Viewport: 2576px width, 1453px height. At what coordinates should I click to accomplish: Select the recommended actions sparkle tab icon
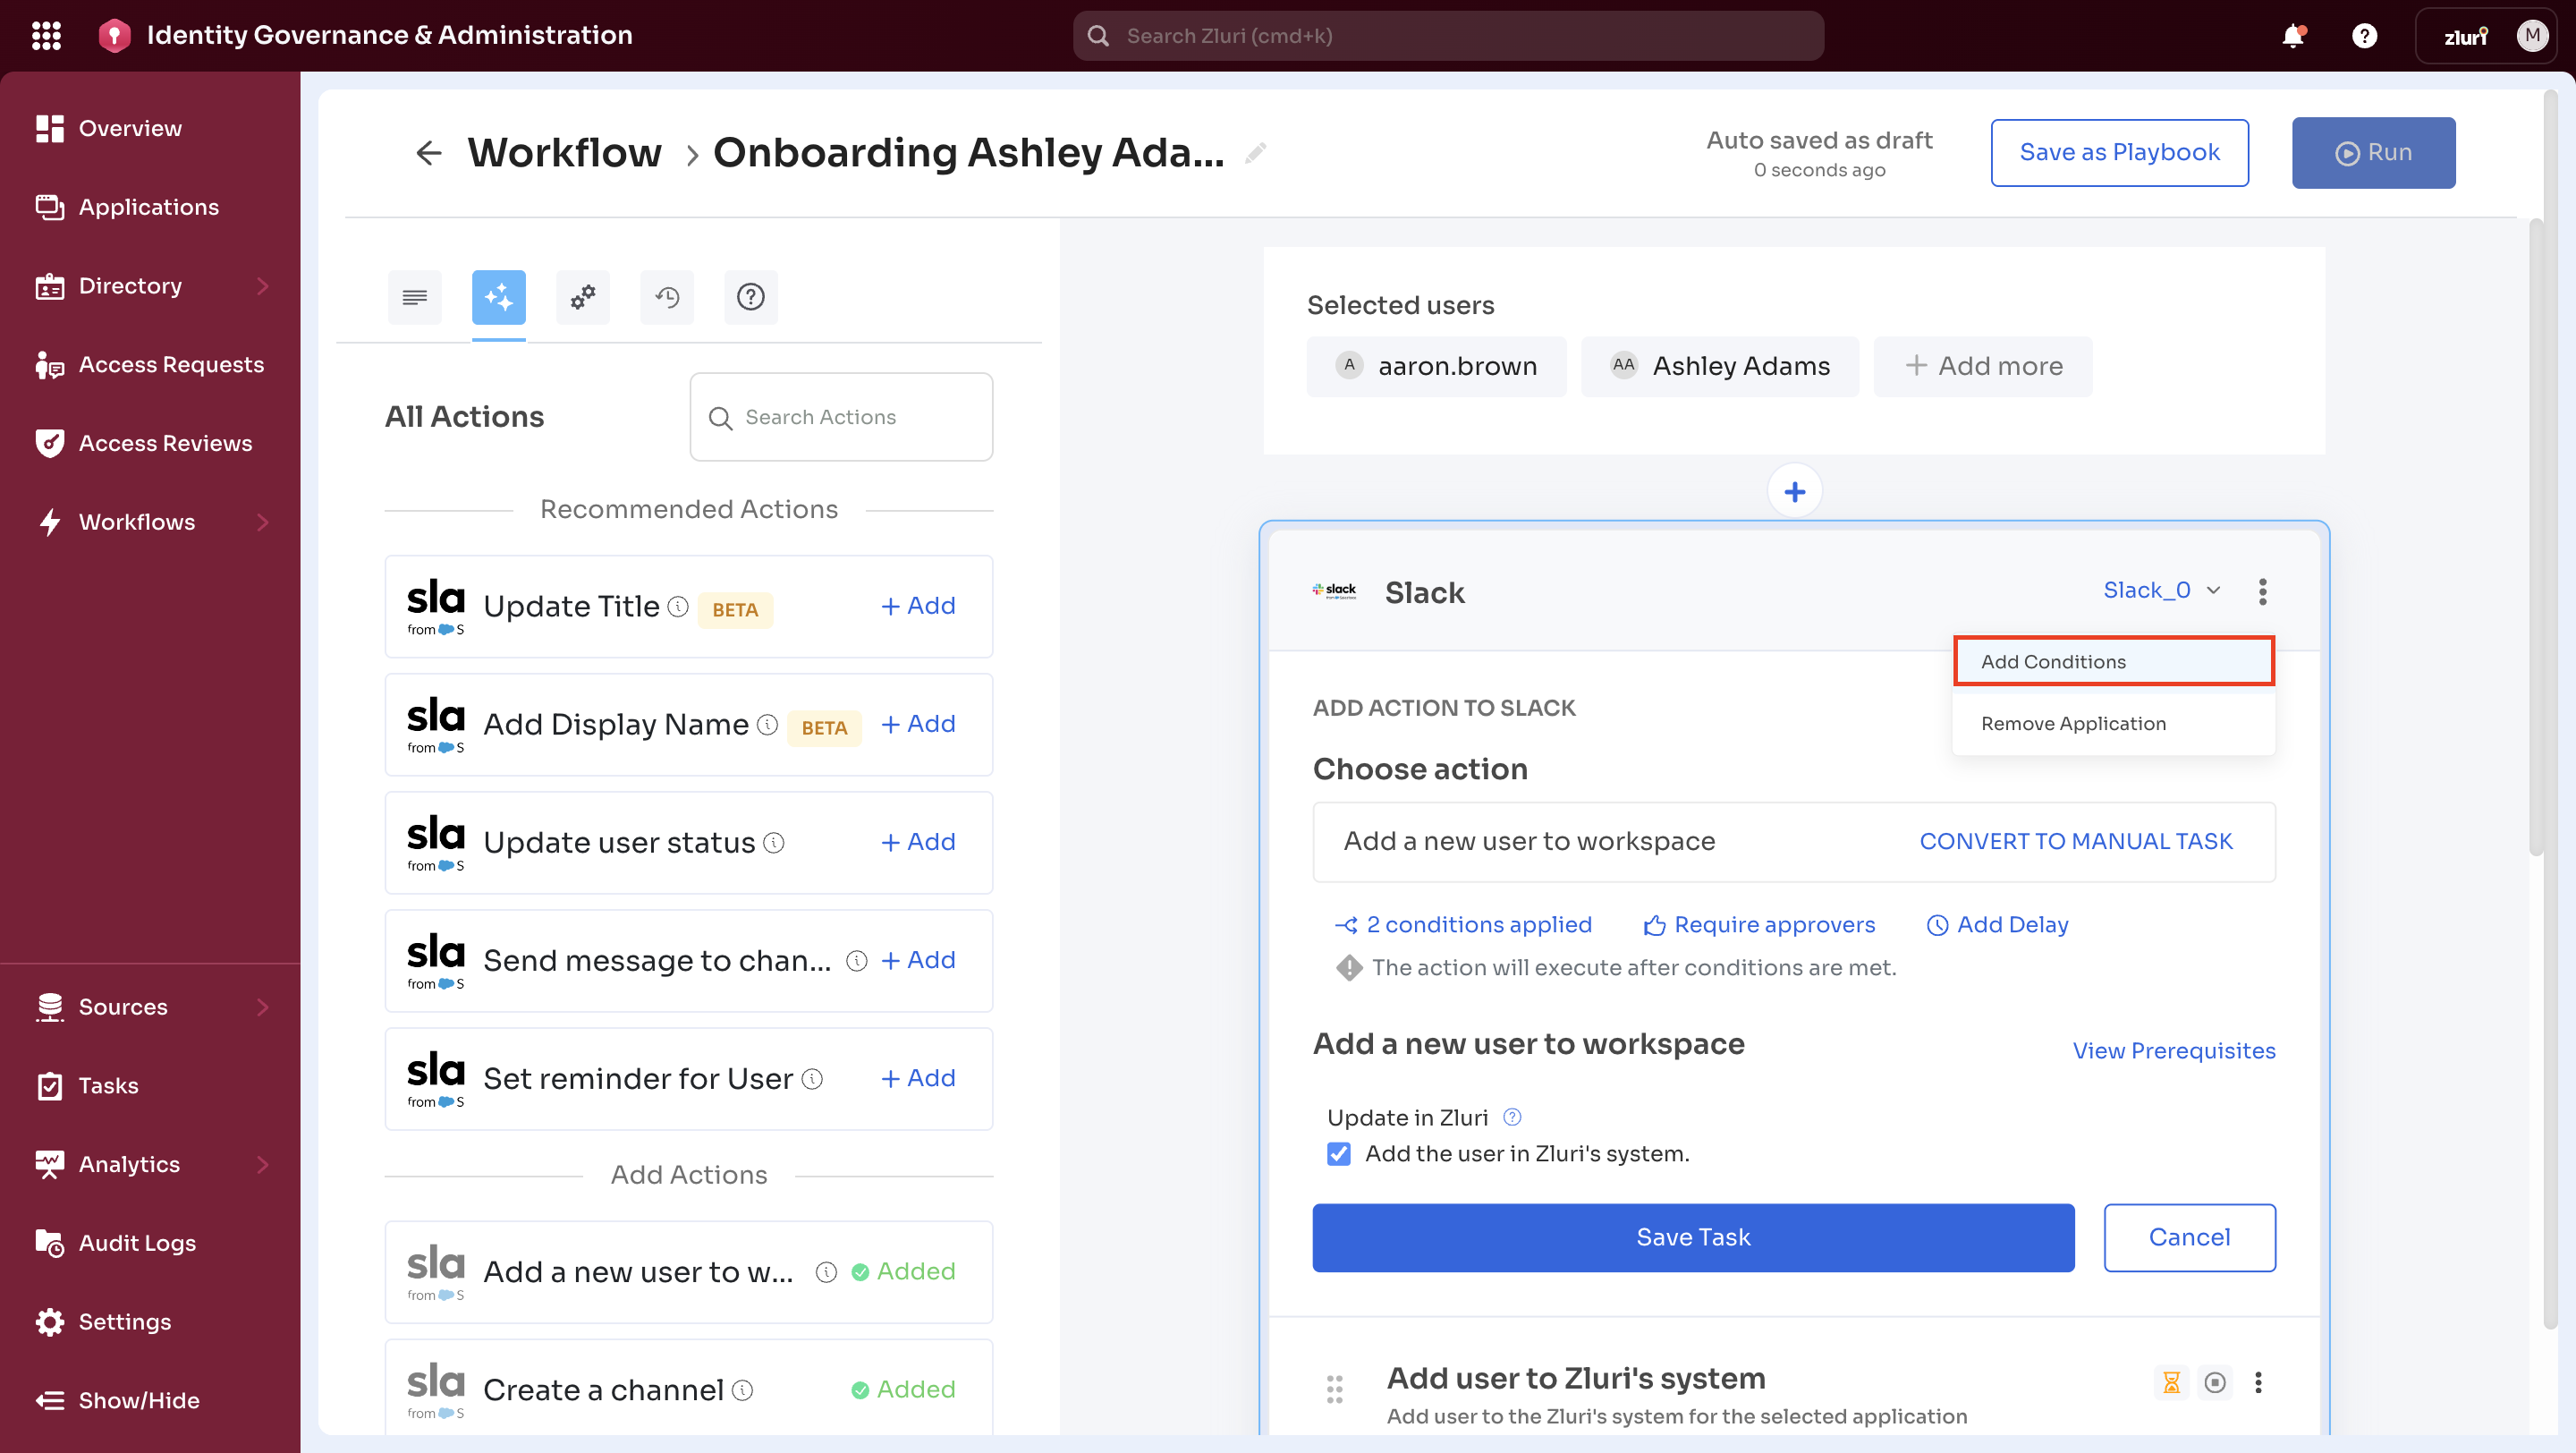coord(497,296)
